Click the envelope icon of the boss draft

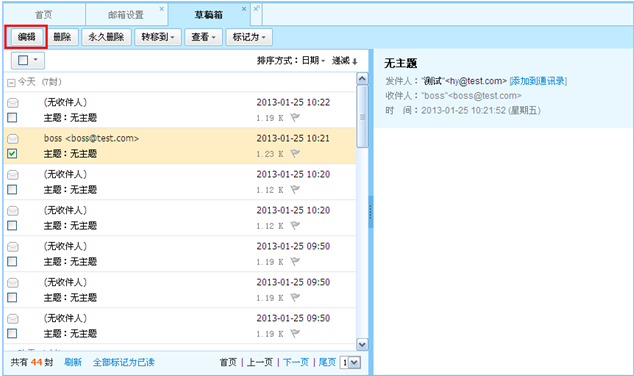pos(13,139)
